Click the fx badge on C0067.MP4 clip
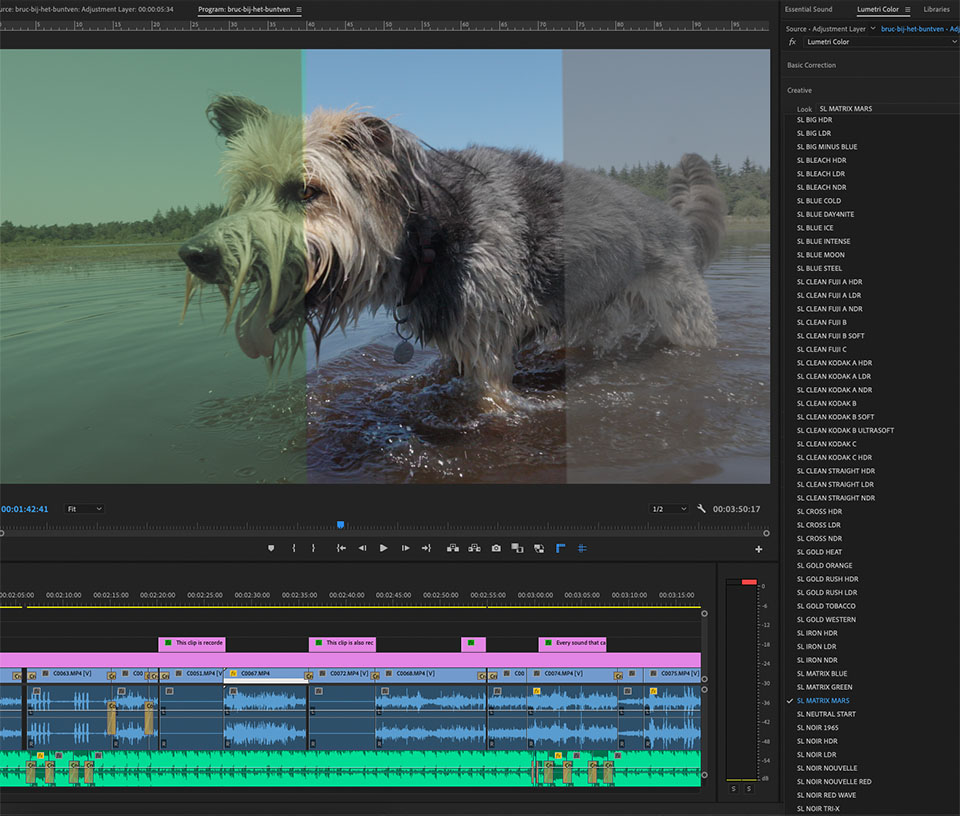 point(233,673)
